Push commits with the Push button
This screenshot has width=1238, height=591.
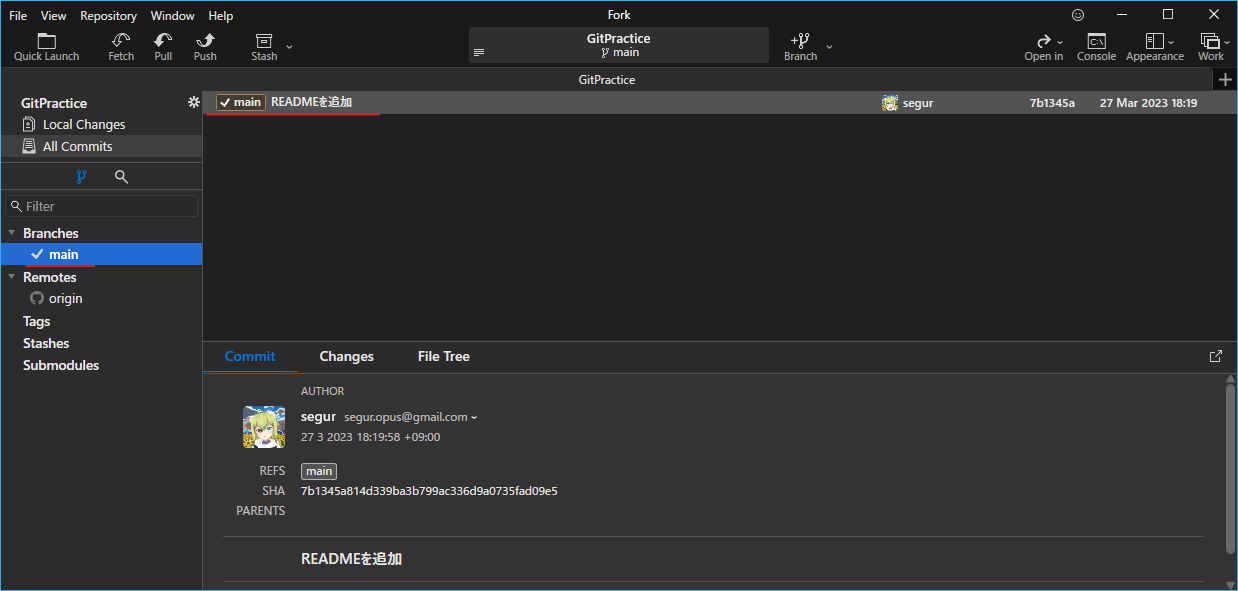click(205, 47)
